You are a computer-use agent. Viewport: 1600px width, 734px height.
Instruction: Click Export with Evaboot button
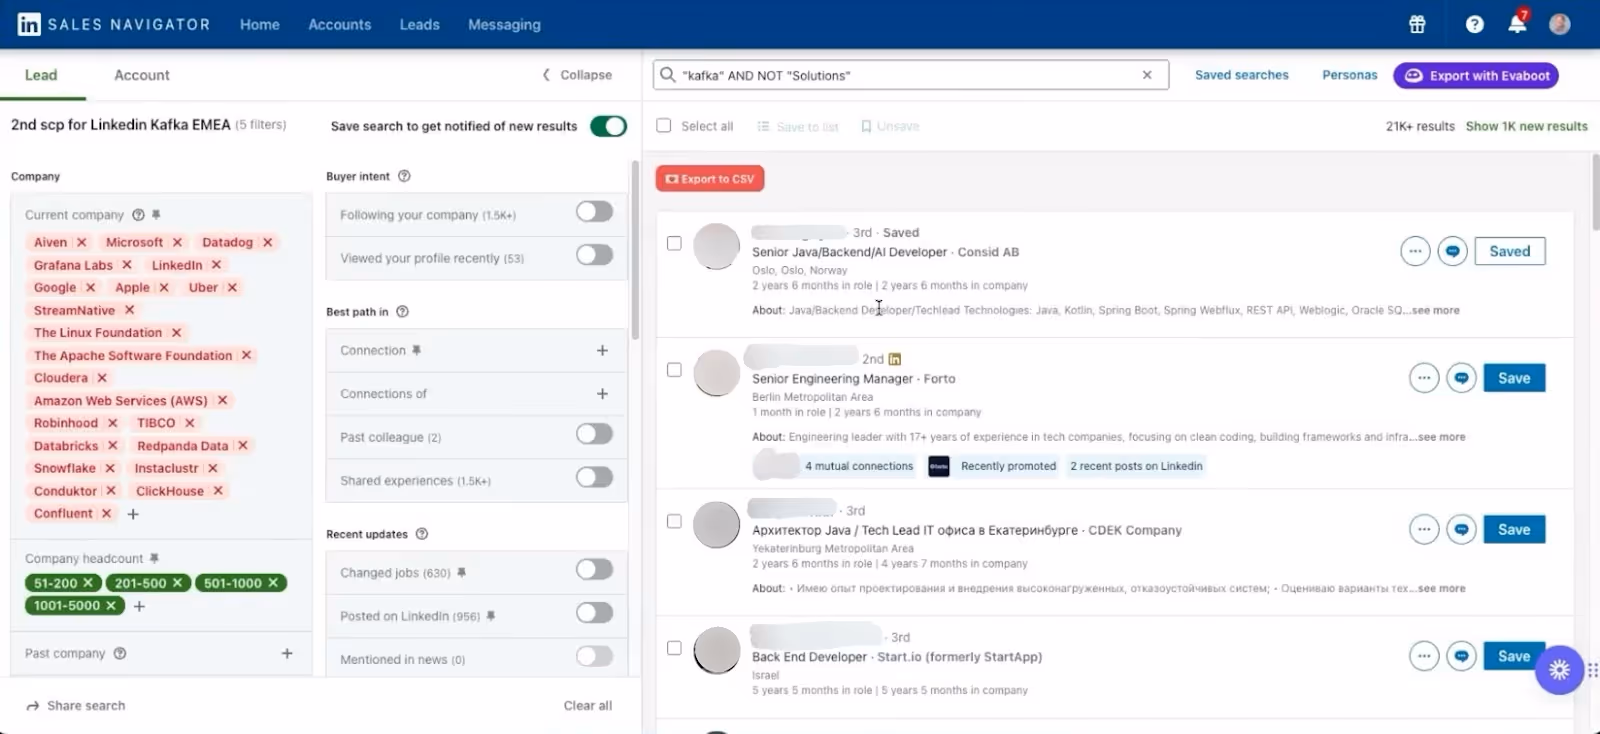pos(1476,75)
